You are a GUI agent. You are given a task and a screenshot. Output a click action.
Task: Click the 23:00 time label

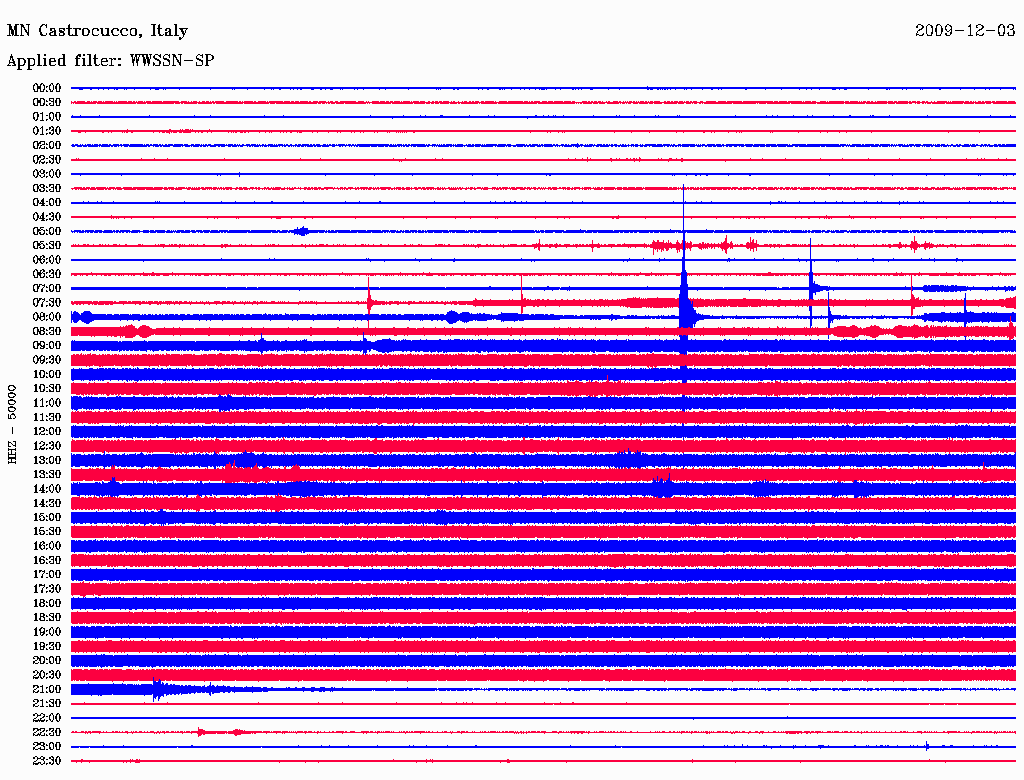[47, 747]
